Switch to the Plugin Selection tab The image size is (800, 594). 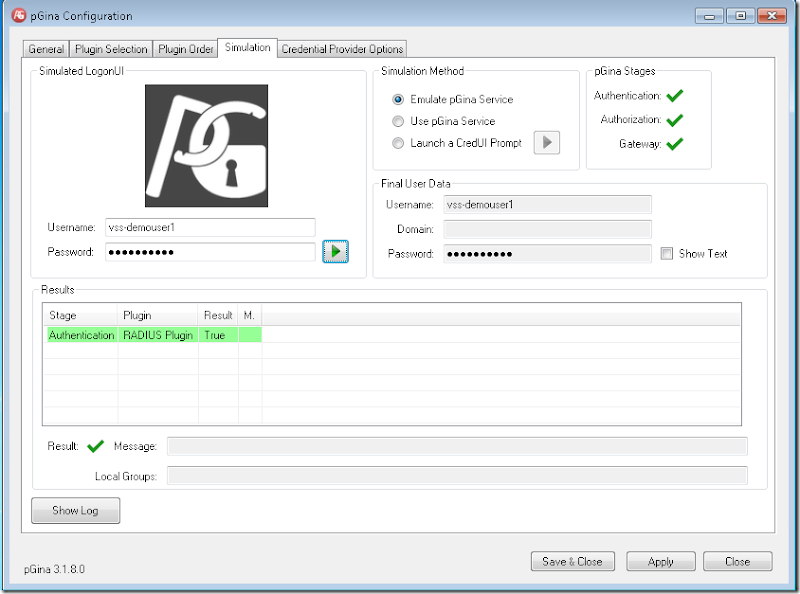111,49
